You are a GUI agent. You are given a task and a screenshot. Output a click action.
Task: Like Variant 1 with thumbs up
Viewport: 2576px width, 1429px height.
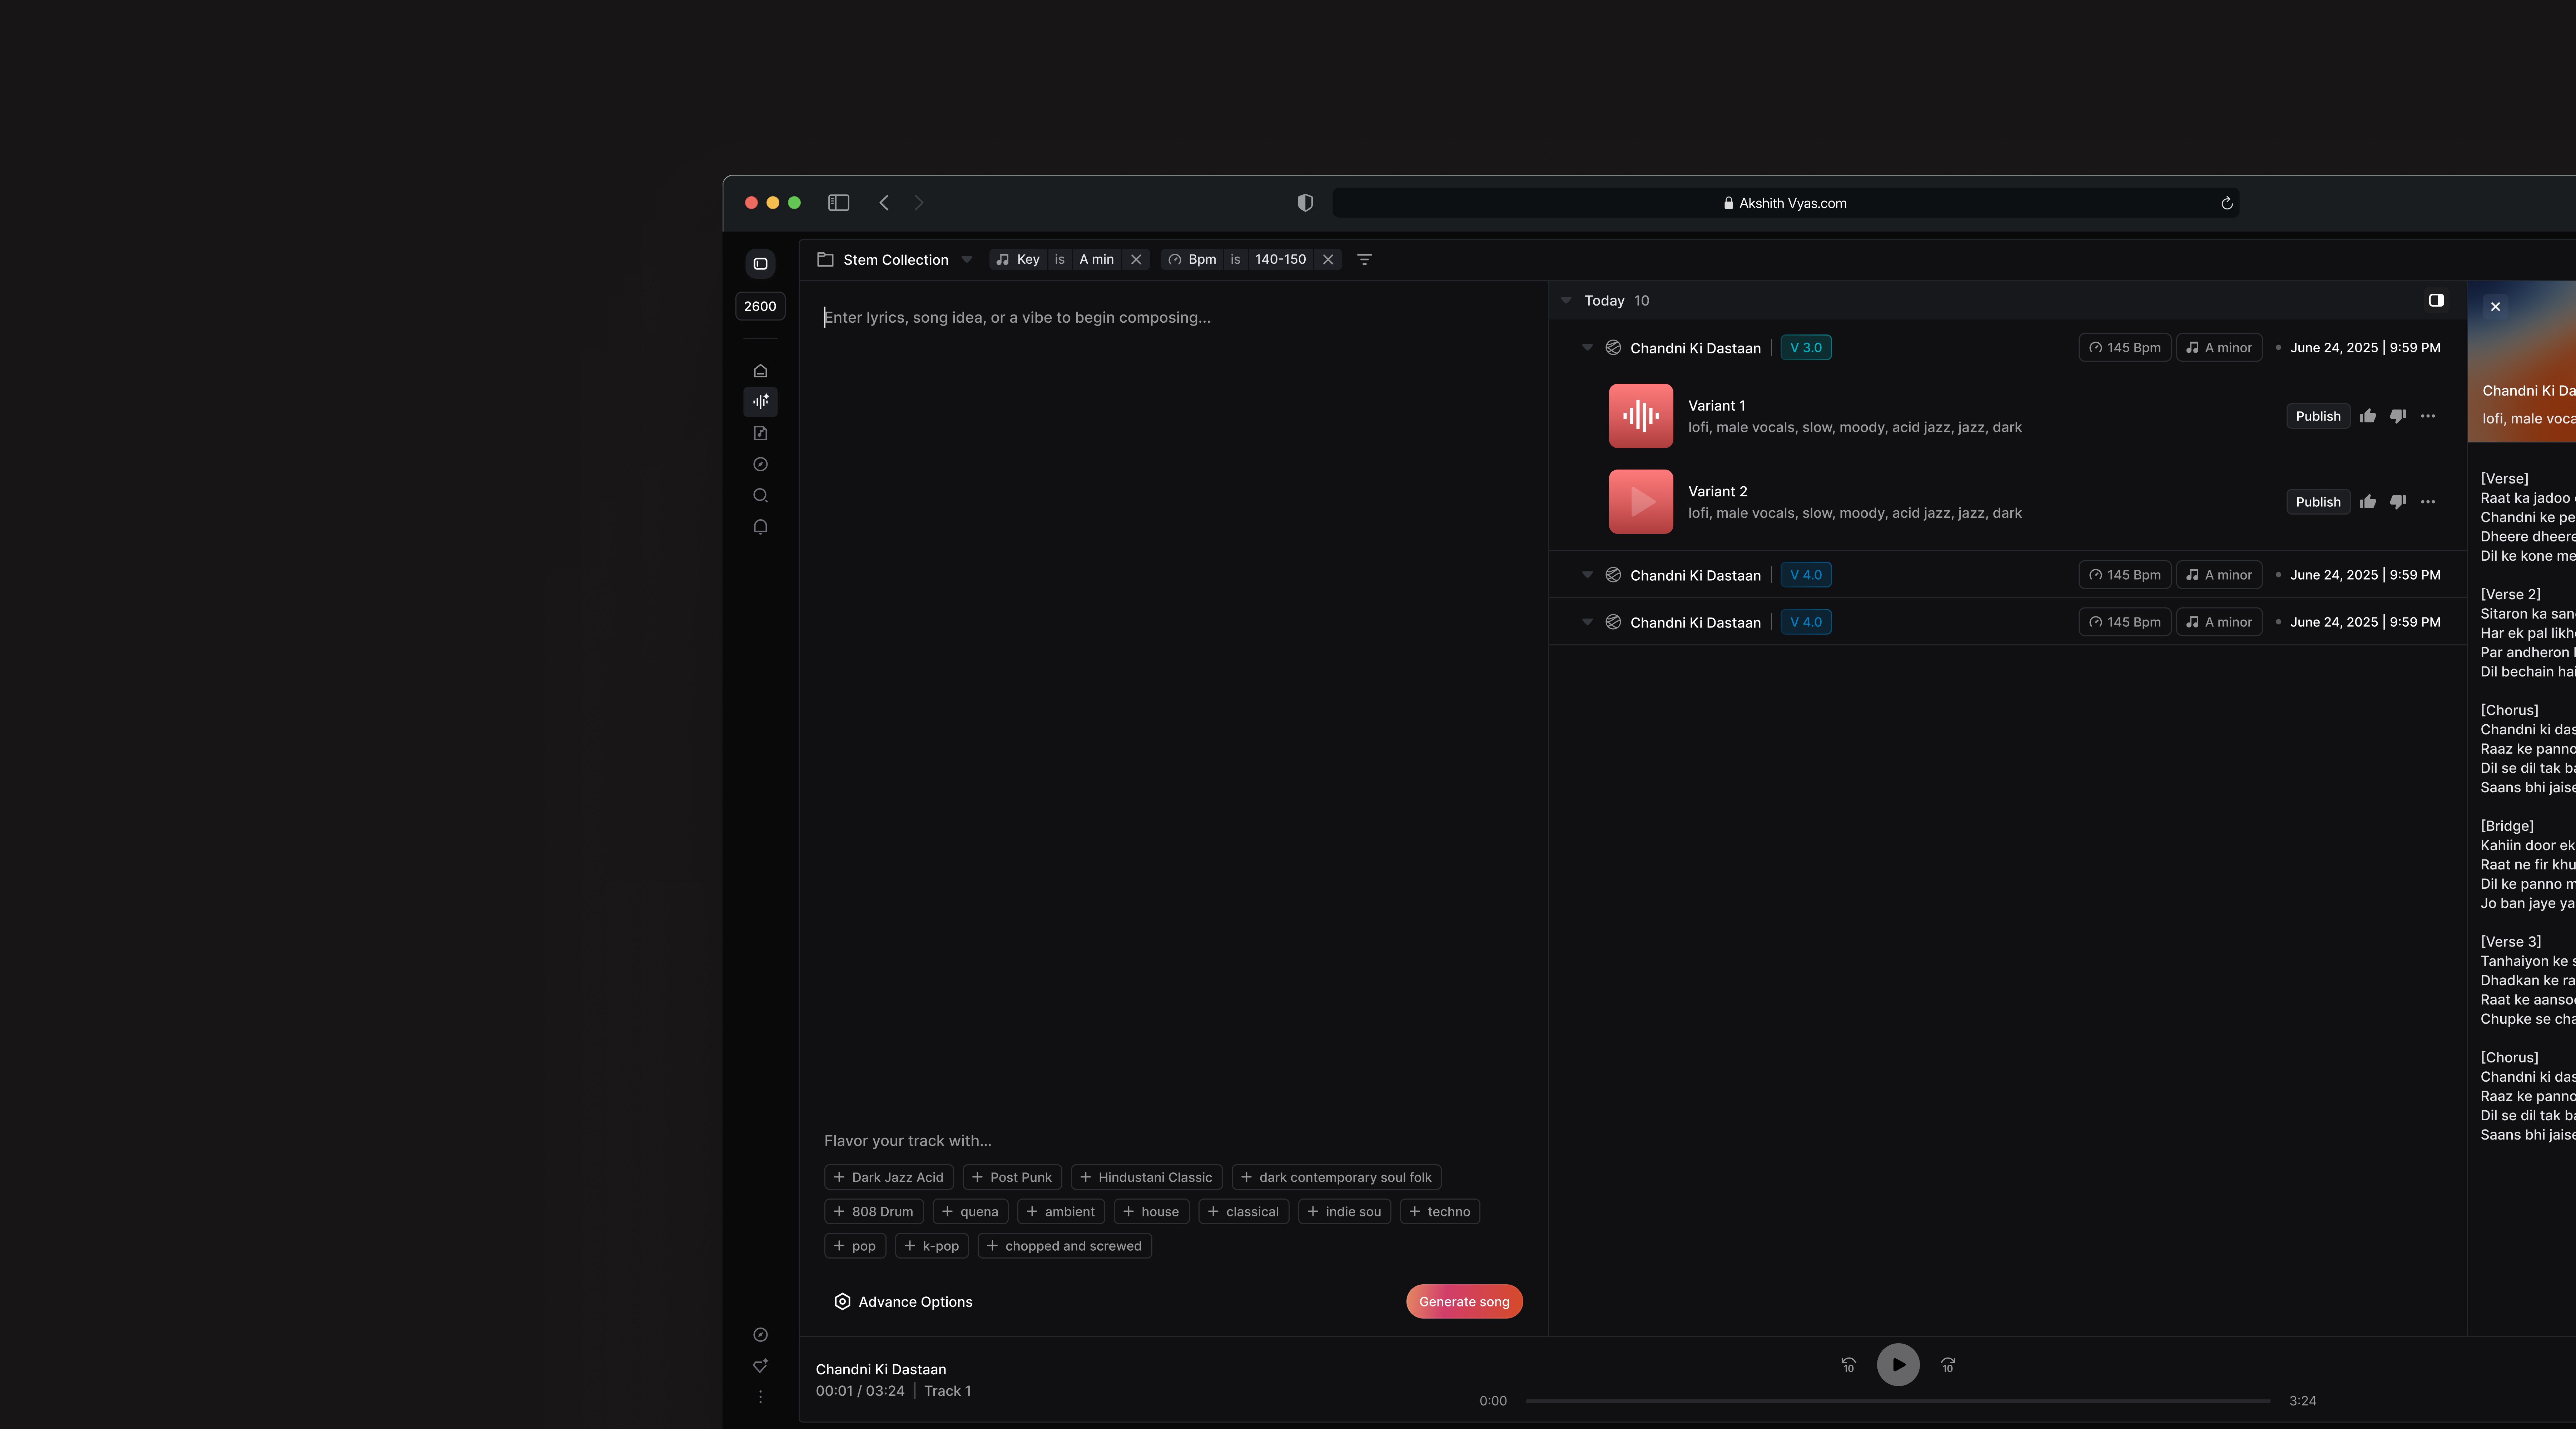2368,416
